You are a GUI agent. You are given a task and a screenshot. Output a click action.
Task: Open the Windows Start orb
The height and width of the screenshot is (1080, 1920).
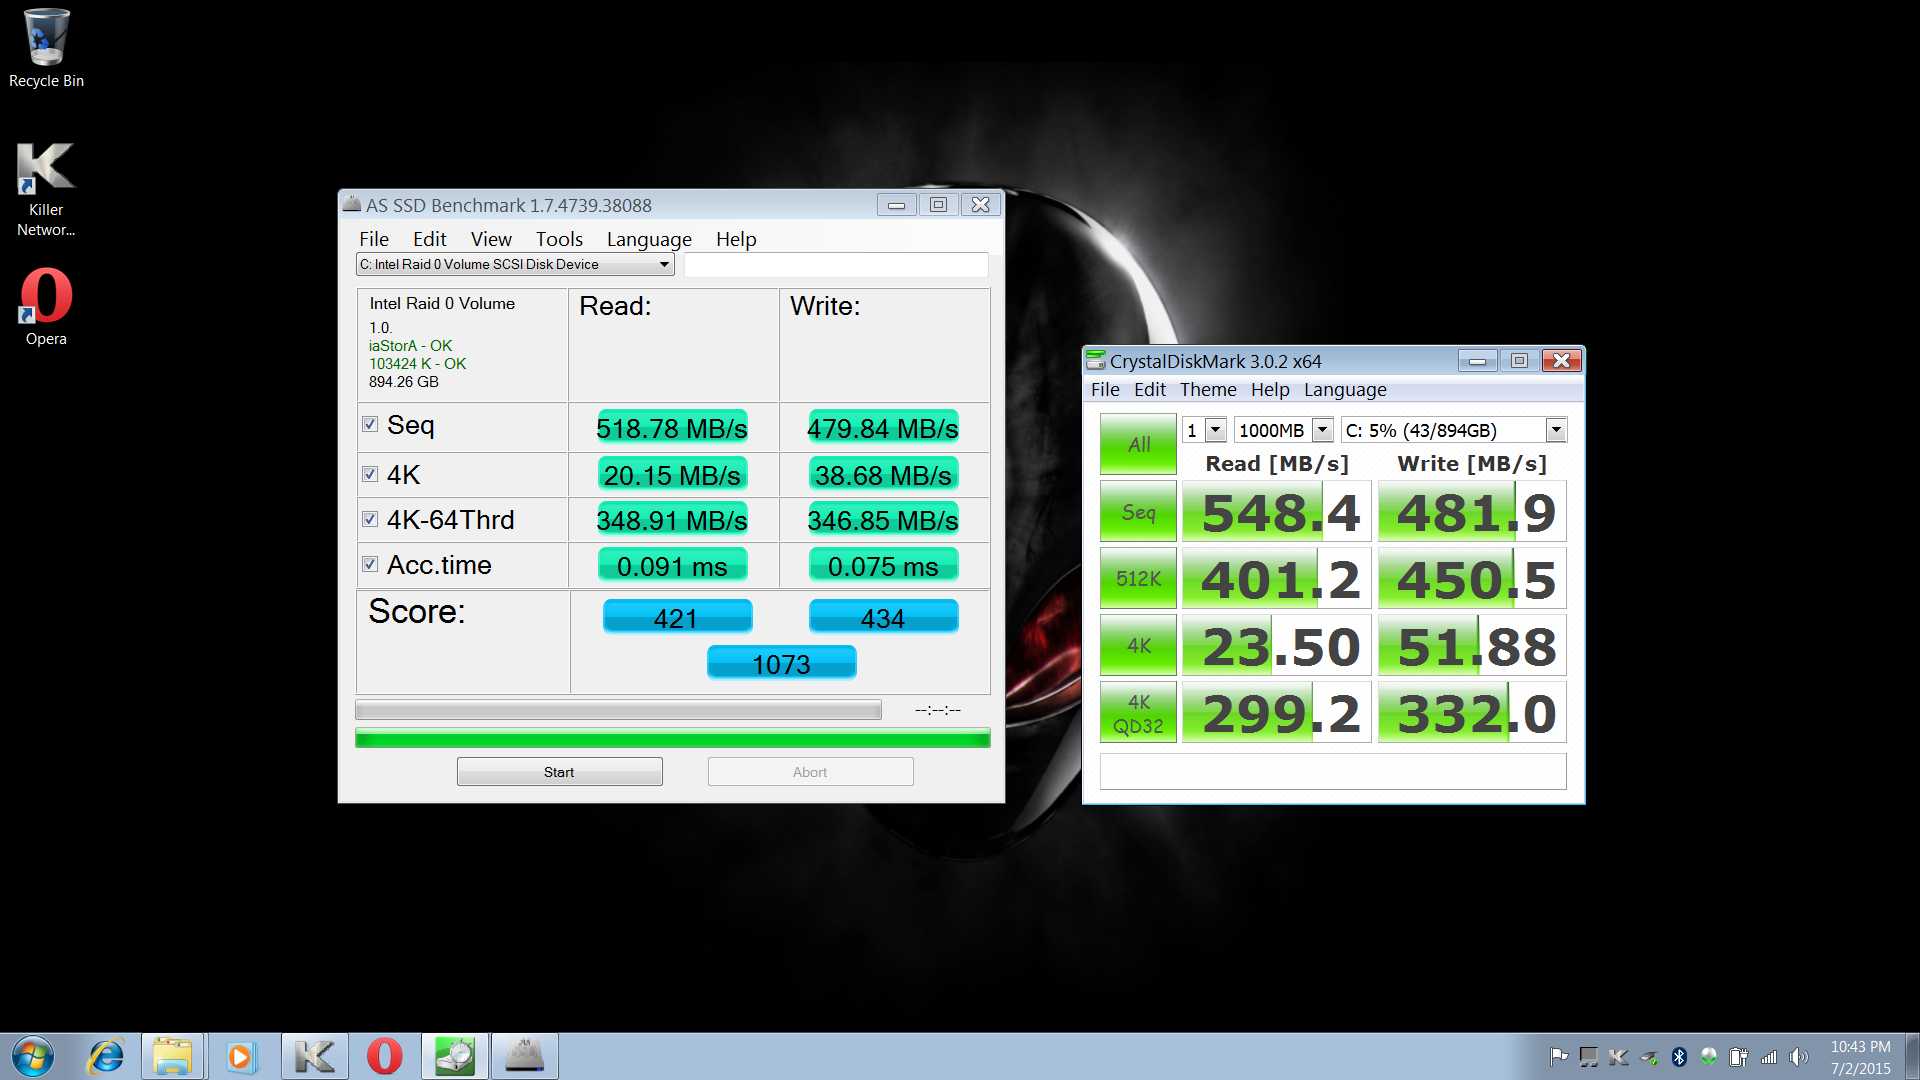tap(32, 1056)
